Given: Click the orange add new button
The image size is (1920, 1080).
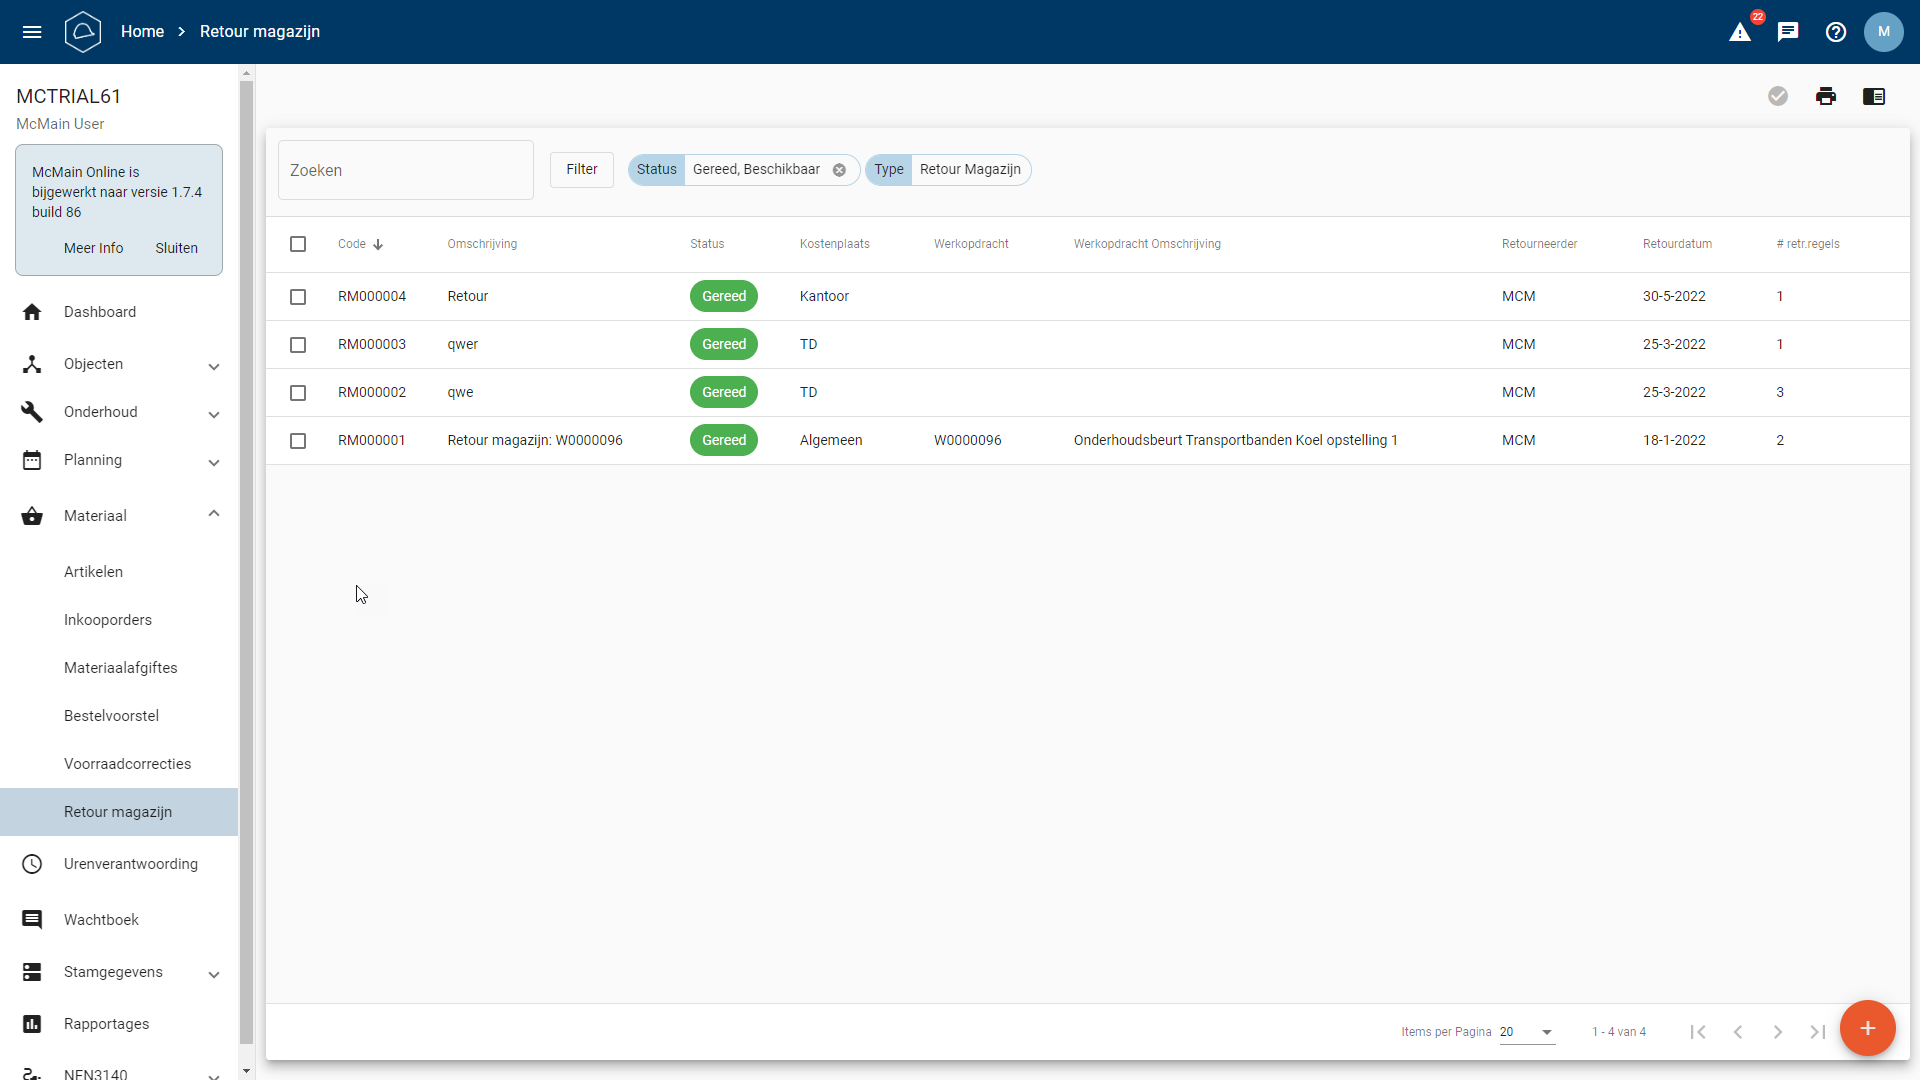Looking at the screenshot, I should coord(1867,1028).
